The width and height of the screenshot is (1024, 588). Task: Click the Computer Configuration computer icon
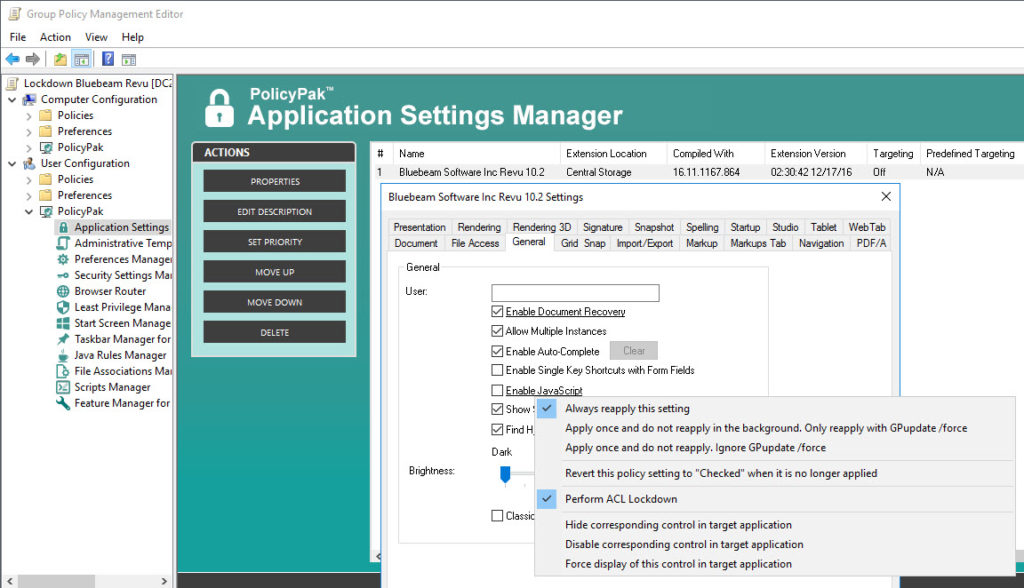(29, 99)
